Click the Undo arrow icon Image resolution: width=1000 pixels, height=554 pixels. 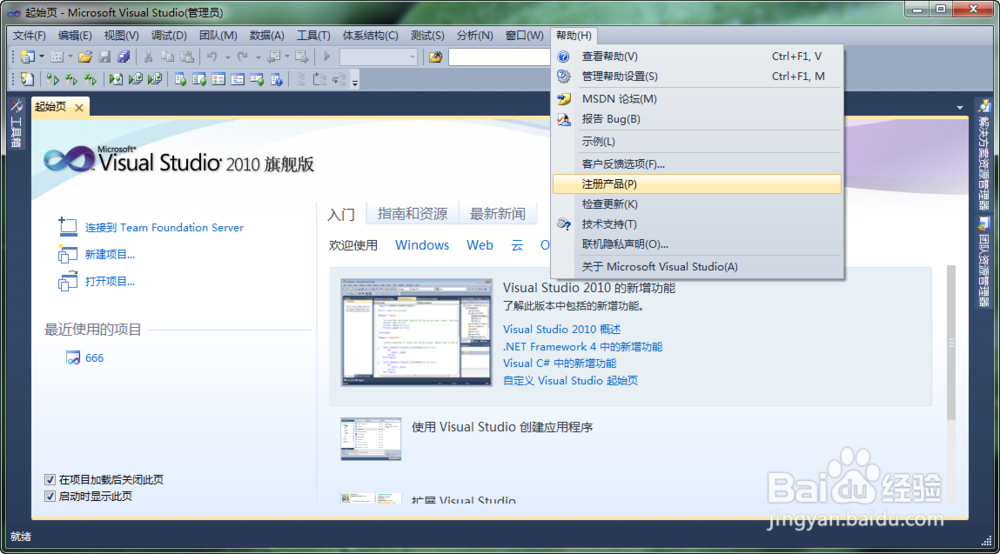[x=212, y=57]
